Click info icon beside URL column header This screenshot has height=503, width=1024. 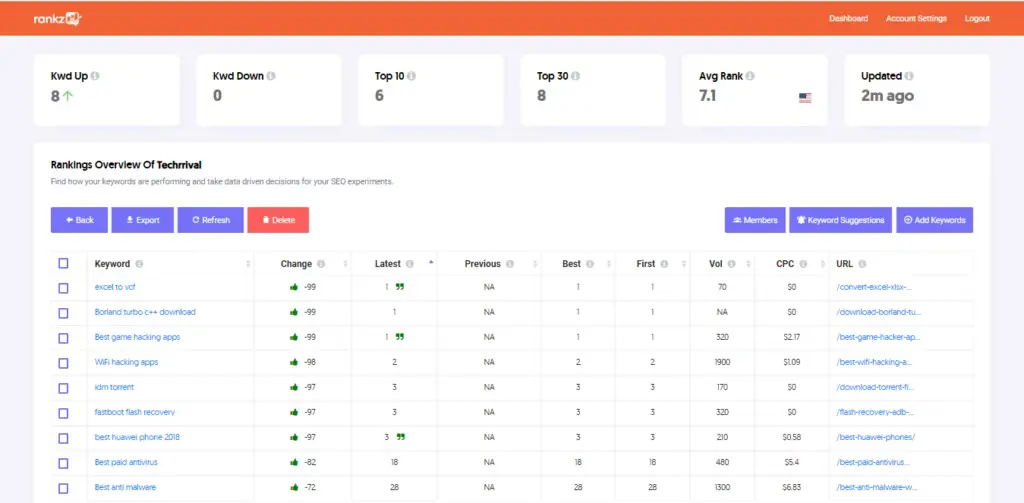coord(862,264)
